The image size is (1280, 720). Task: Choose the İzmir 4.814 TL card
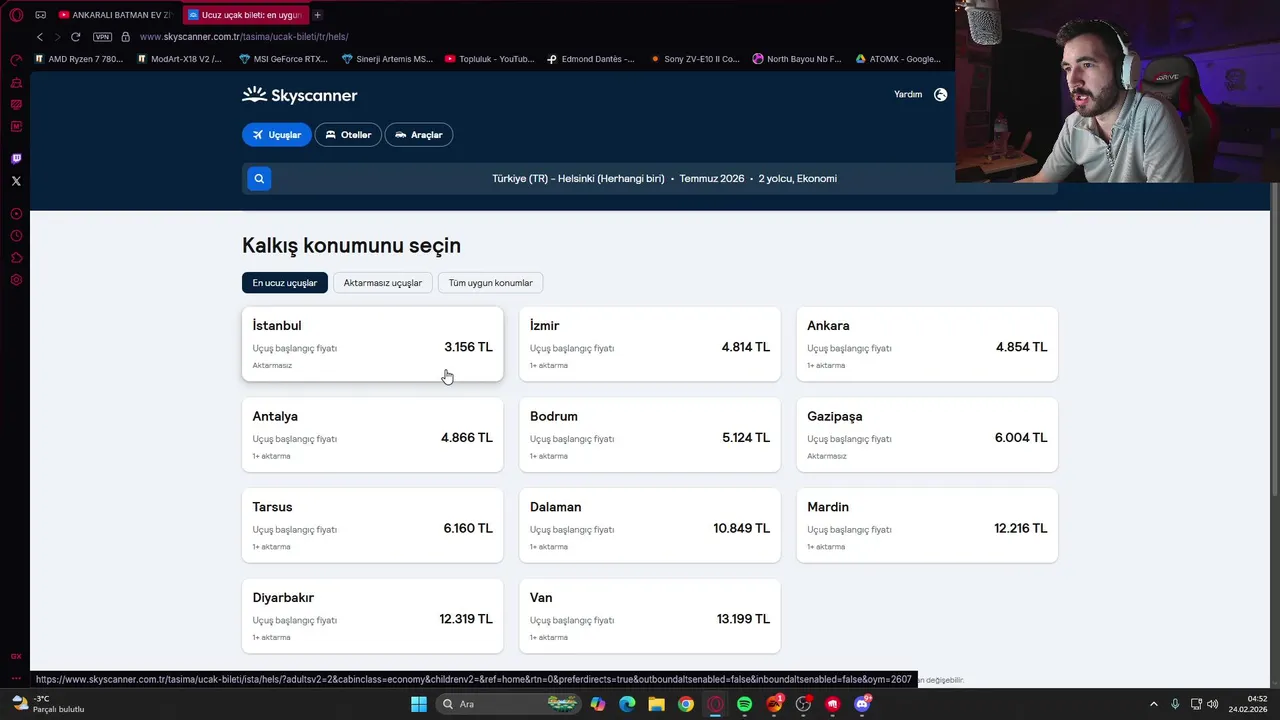pos(650,344)
